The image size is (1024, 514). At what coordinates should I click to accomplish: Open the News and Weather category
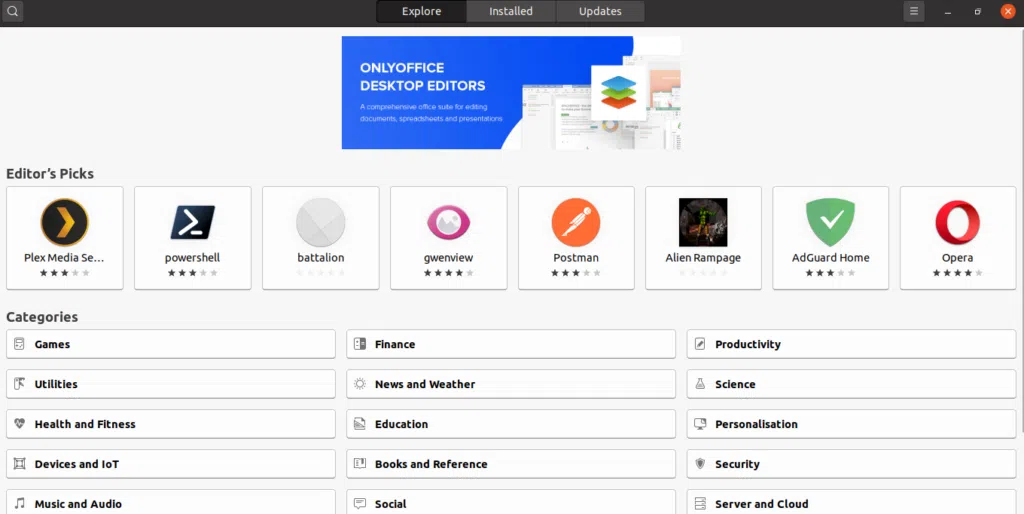(511, 383)
